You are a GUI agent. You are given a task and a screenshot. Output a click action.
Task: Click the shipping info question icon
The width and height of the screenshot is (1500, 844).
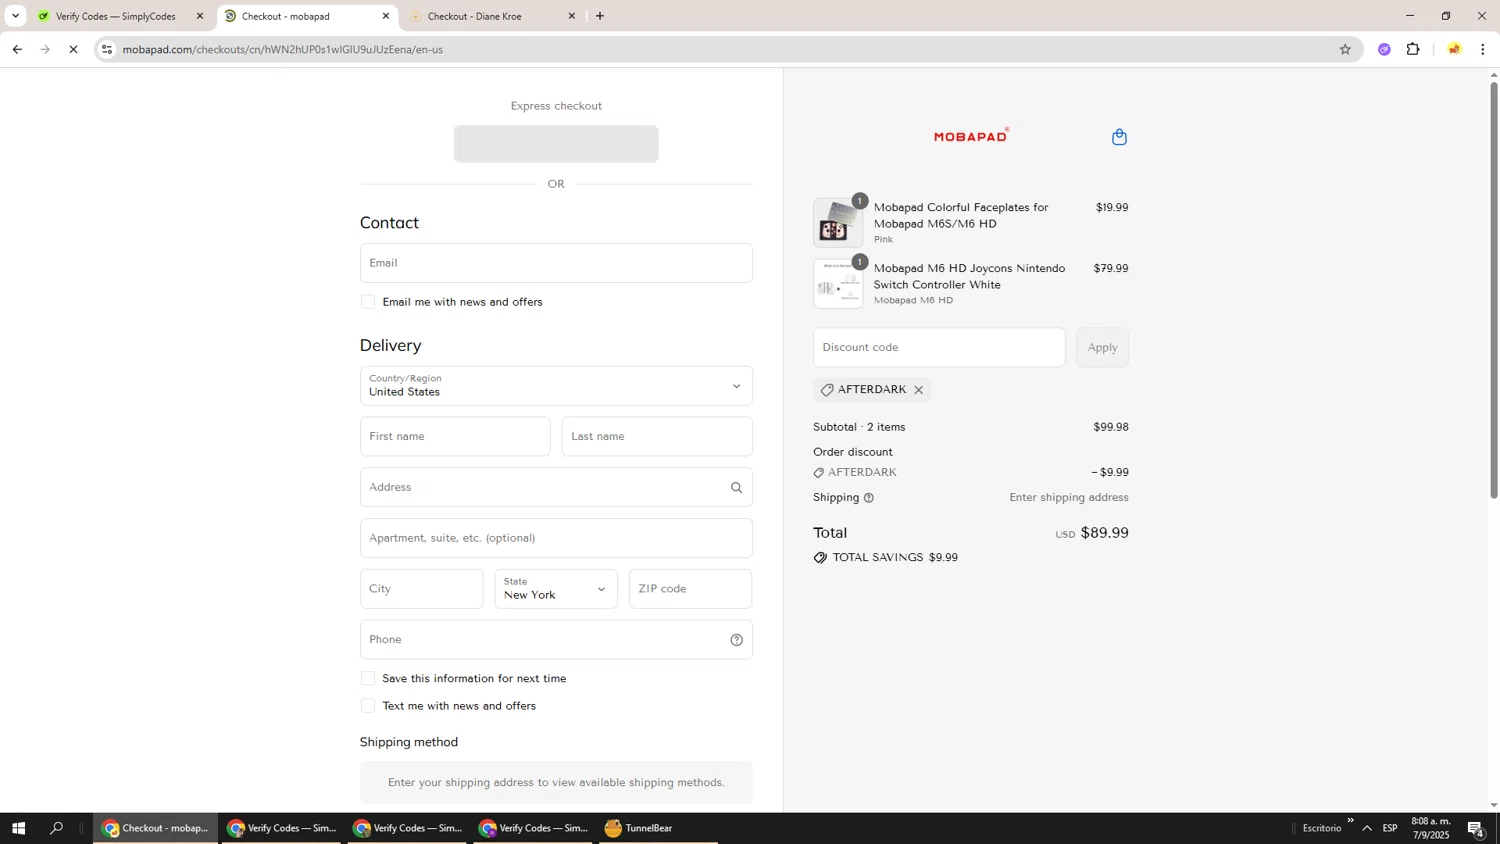[868, 498]
